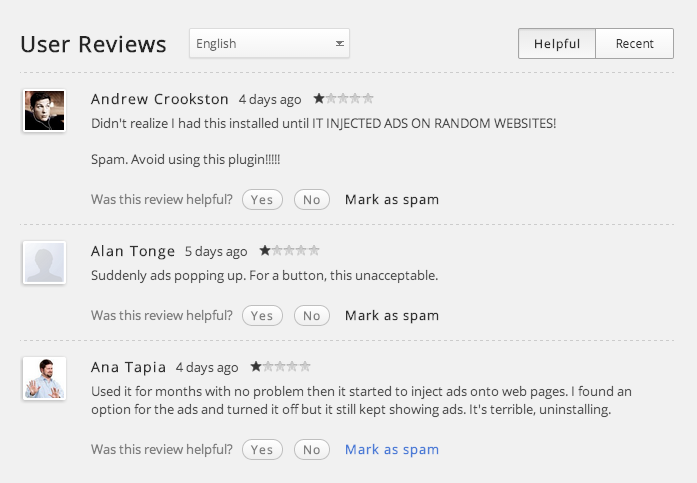The width and height of the screenshot is (697, 483).
Task: Click Andrew Crookston's one-star rating
Action: click(x=343, y=99)
